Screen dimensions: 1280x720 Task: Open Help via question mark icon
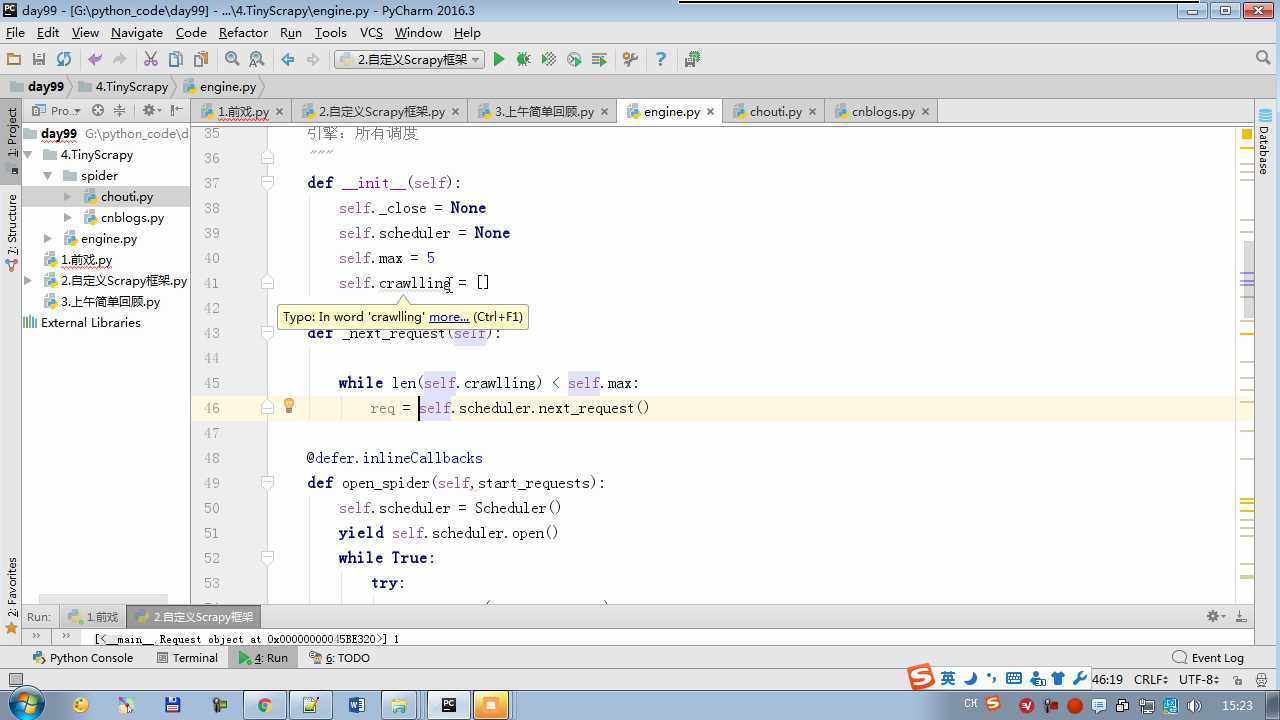coord(660,60)
